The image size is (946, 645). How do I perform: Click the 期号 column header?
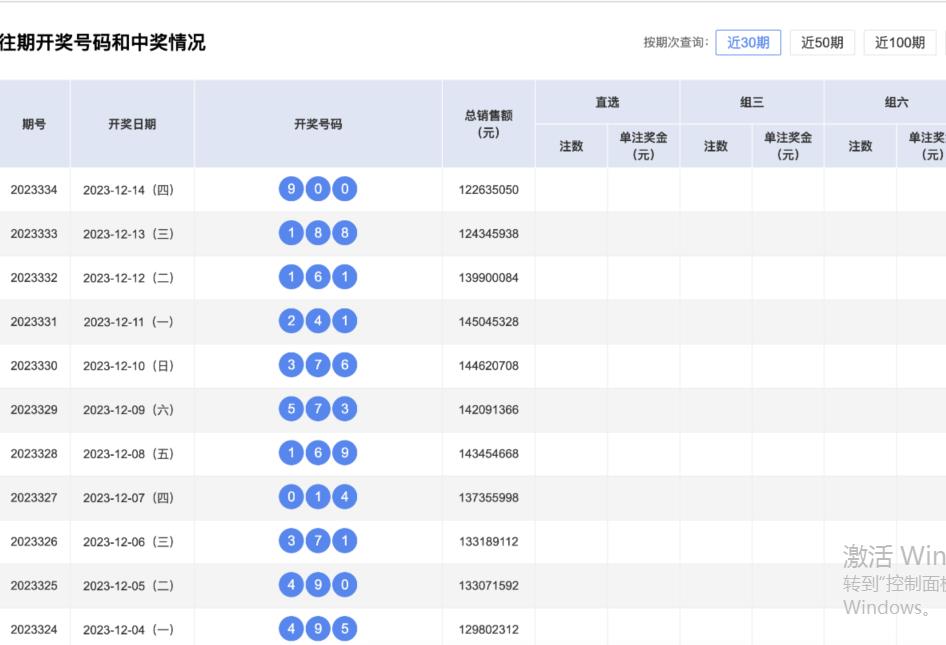tap(34, 124)
